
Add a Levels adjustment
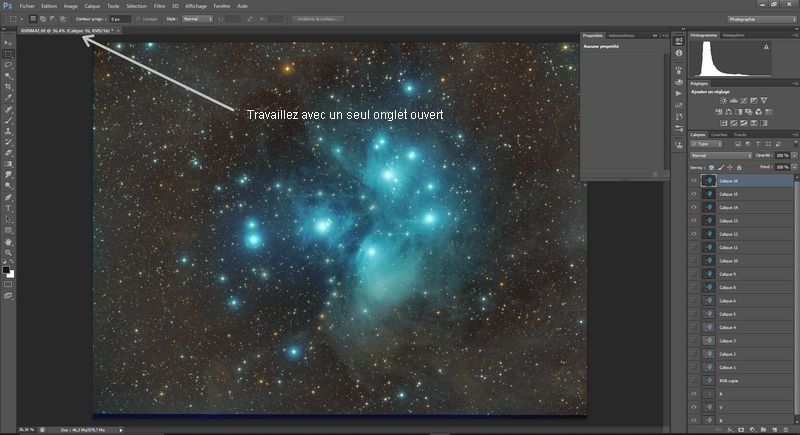click(733, 100)
